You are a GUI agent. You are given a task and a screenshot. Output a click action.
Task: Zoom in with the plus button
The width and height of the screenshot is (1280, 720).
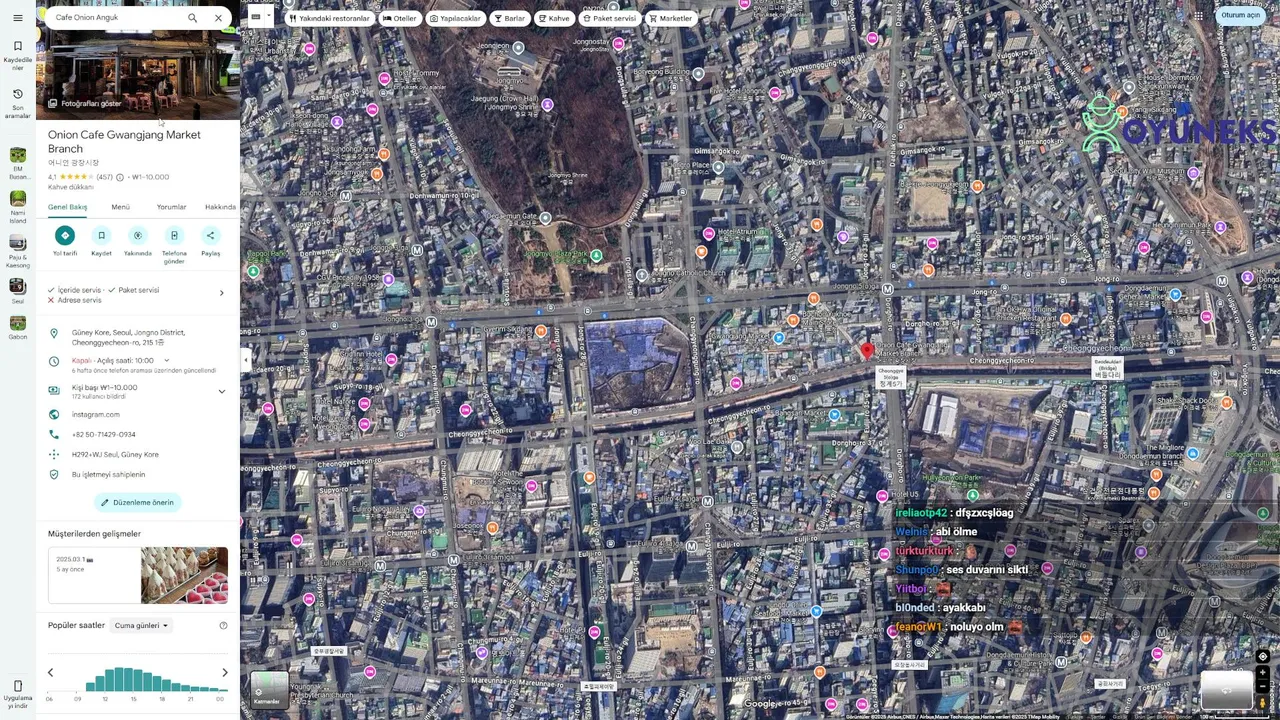click(1263, 673)
